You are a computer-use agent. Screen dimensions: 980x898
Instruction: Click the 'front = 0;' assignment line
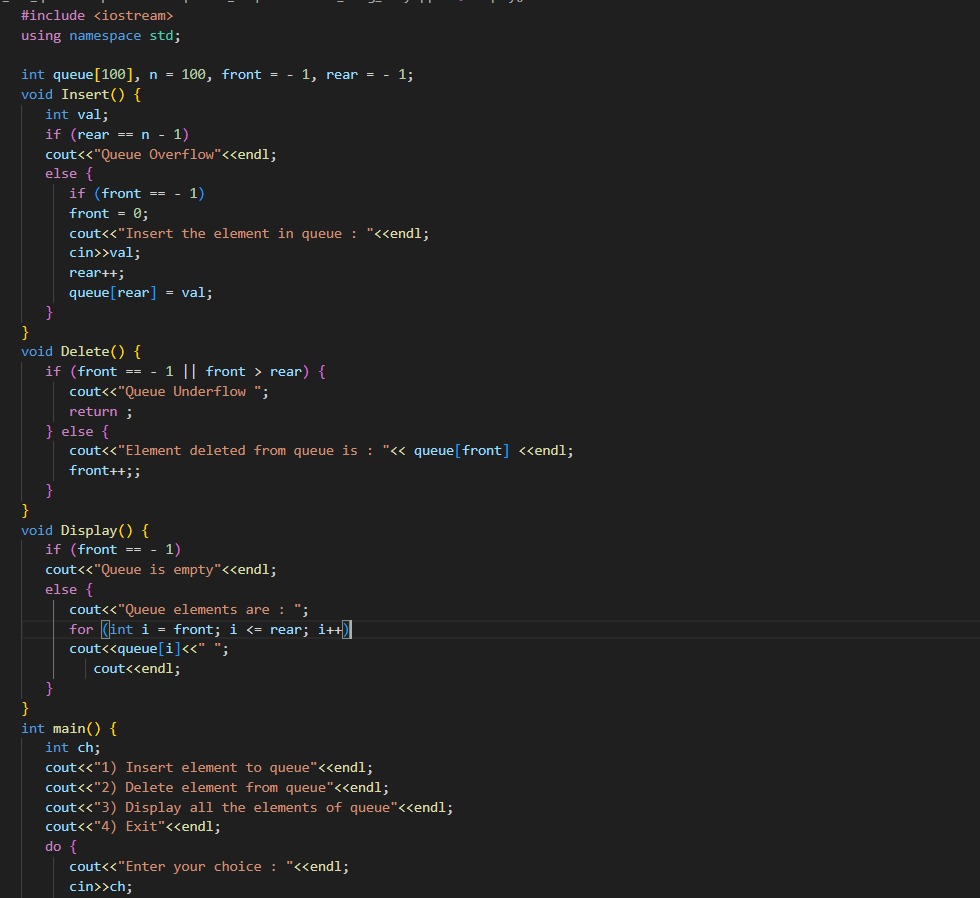pyautogui.click(x=109, y=214)
